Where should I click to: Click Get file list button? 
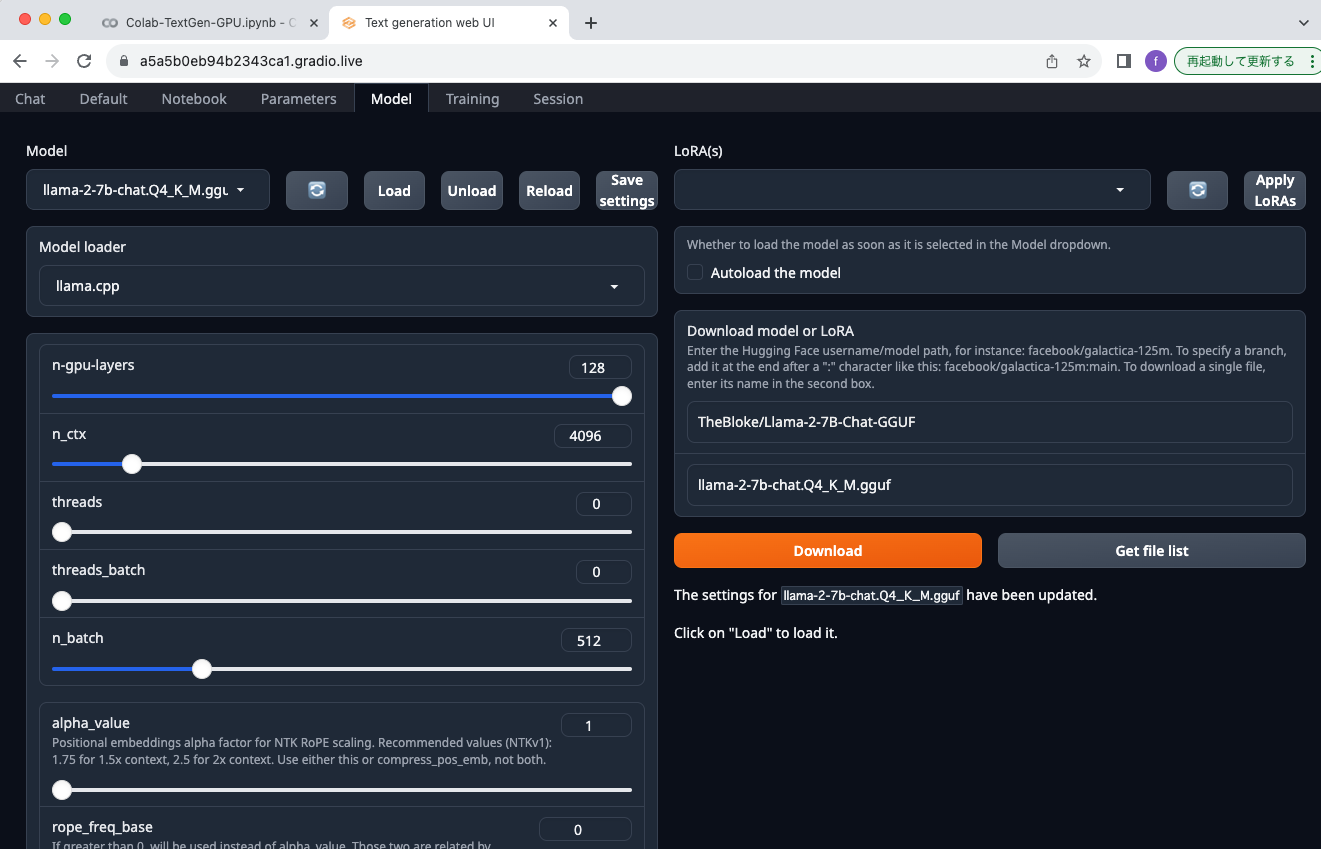click(x=1152, y=550)
